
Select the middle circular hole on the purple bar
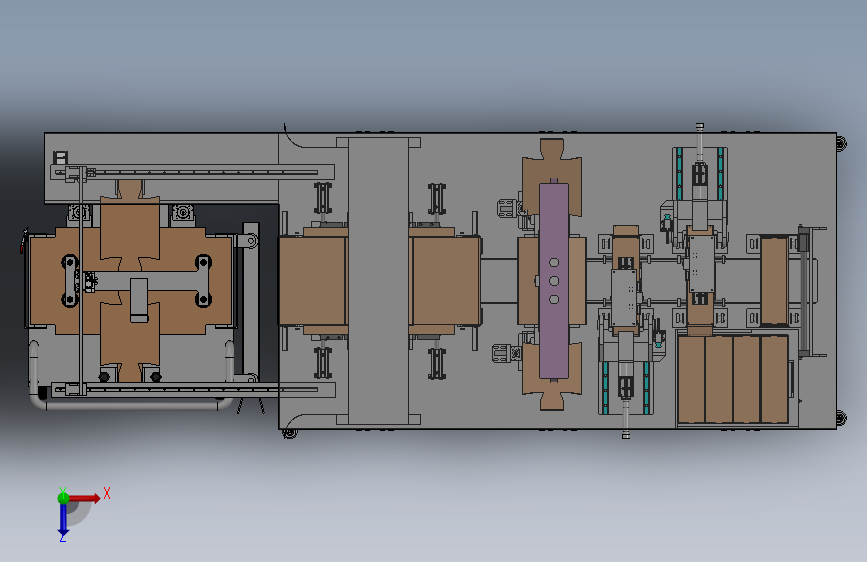coord(554,281)
